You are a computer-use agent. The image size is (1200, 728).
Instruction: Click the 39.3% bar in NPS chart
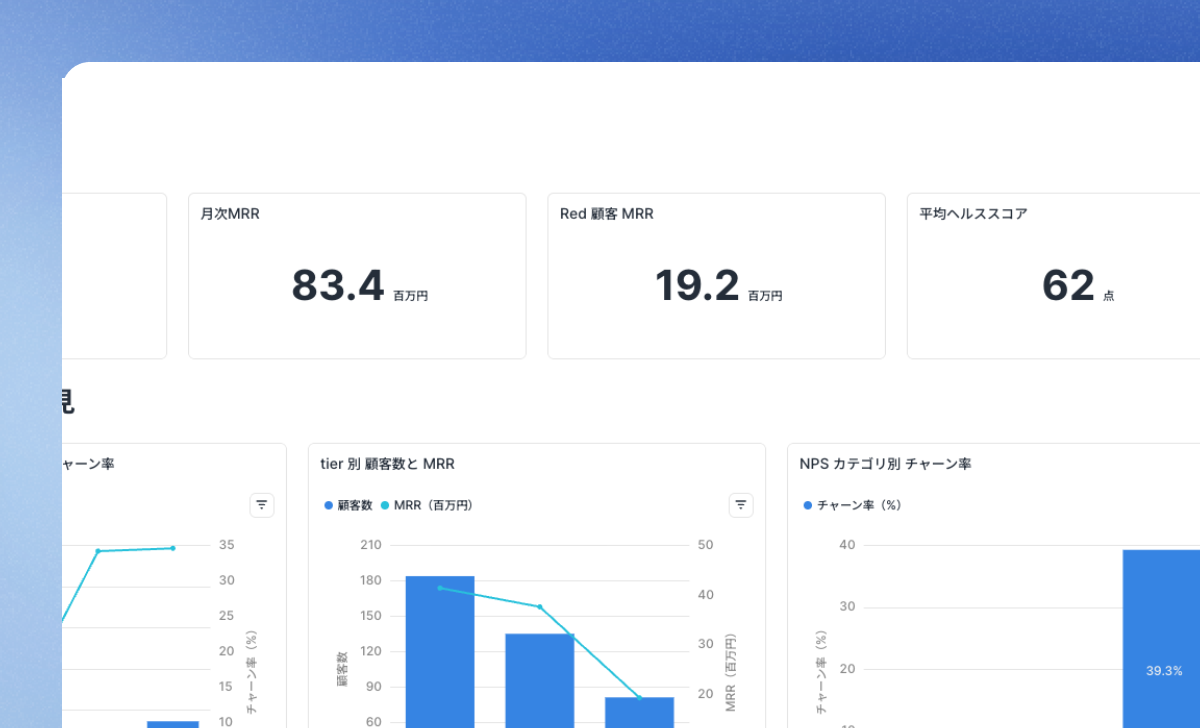tap(1161, 639)
